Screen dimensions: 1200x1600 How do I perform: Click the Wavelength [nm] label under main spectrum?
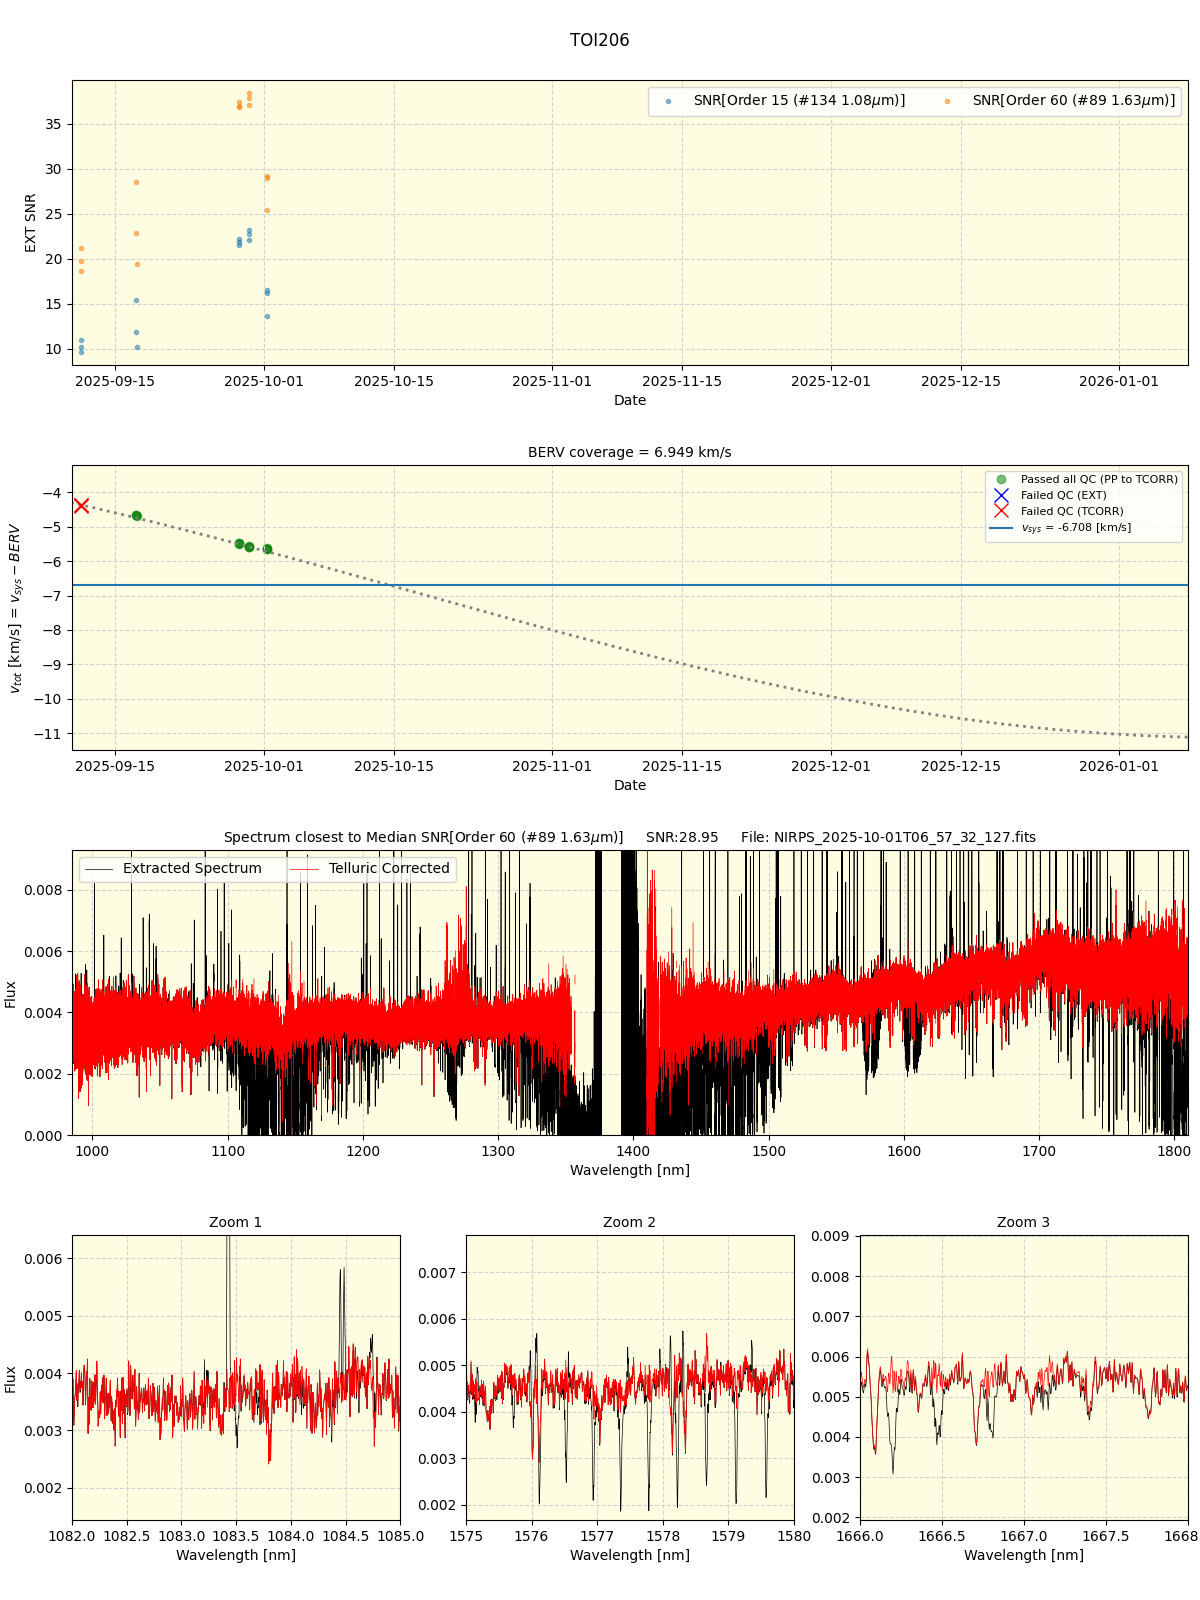click(629, 1170)
